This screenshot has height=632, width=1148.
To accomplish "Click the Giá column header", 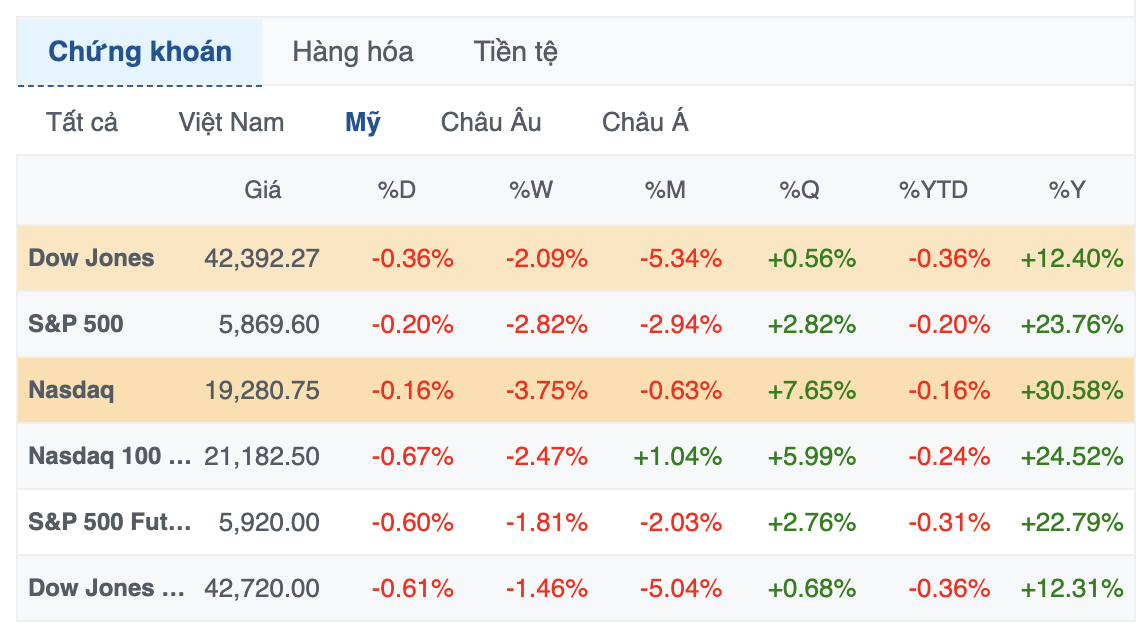I will tap(263, 190).
